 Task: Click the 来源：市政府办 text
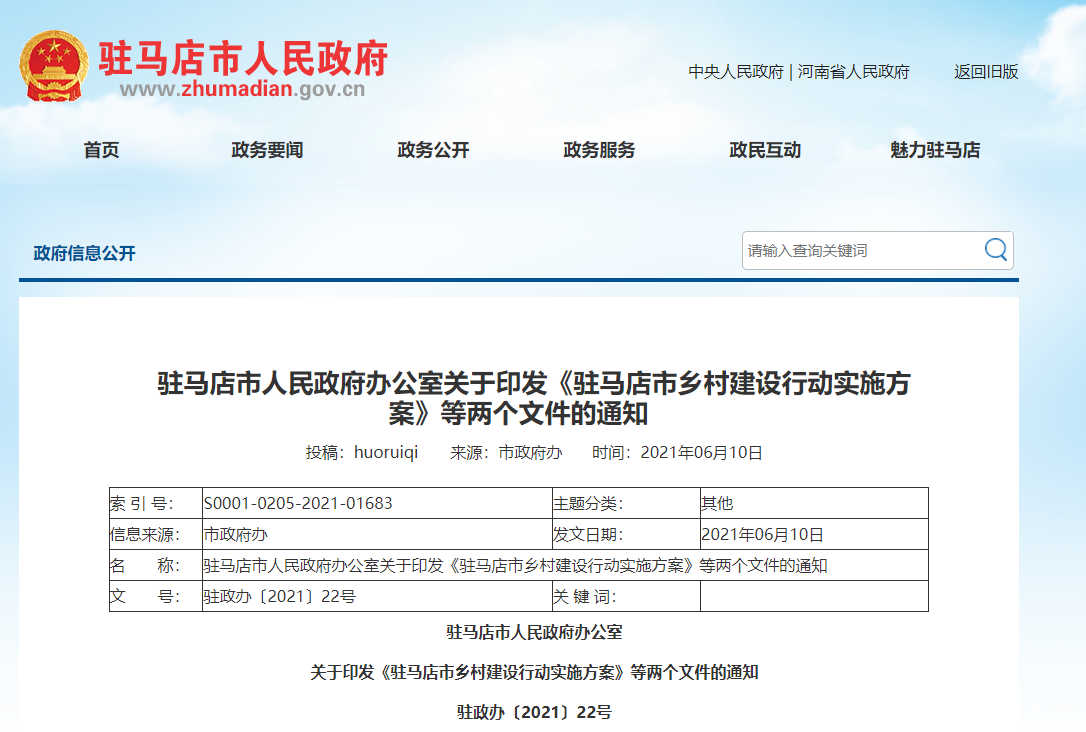coord(506,453)
